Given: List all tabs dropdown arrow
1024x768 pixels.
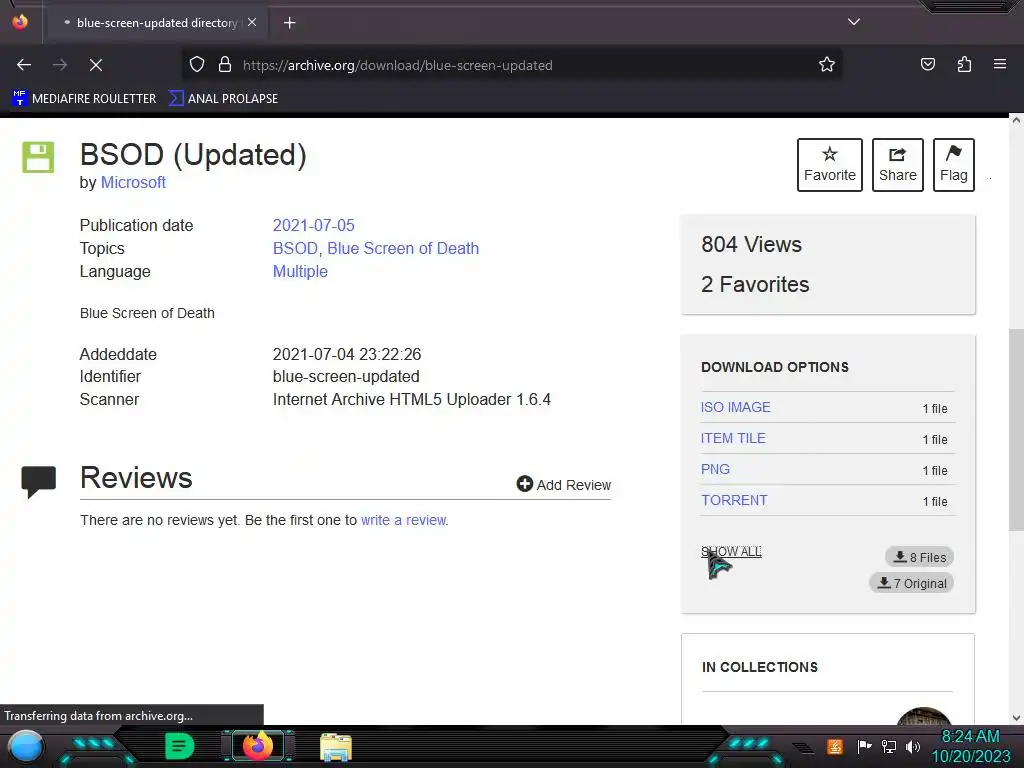Looking at the screenshot, I should pos(854,22).
